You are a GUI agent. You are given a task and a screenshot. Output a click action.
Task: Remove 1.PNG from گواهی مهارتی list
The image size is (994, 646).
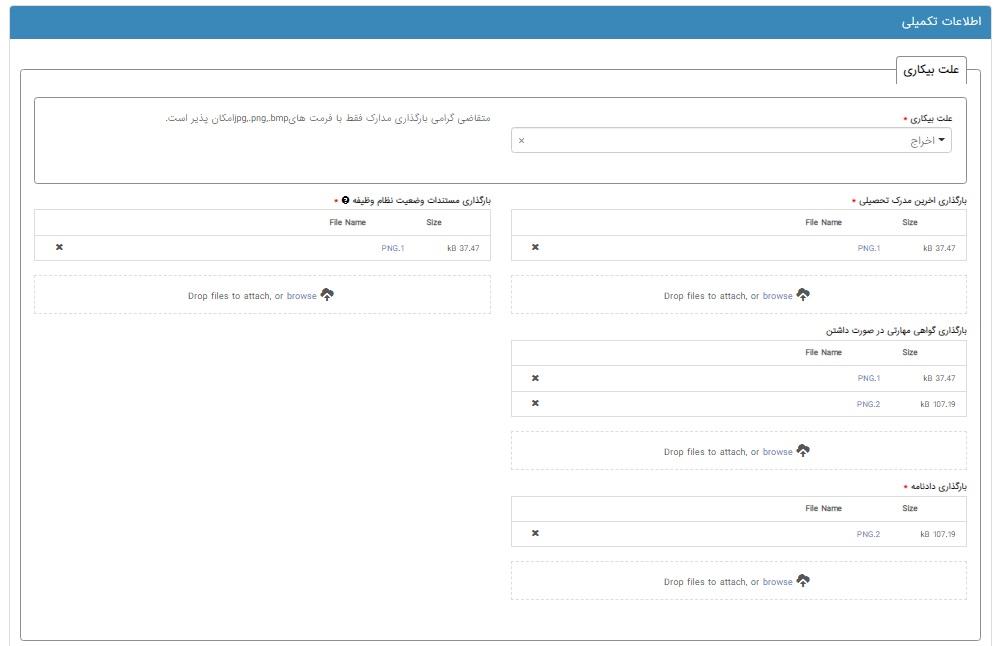point(535,378)
